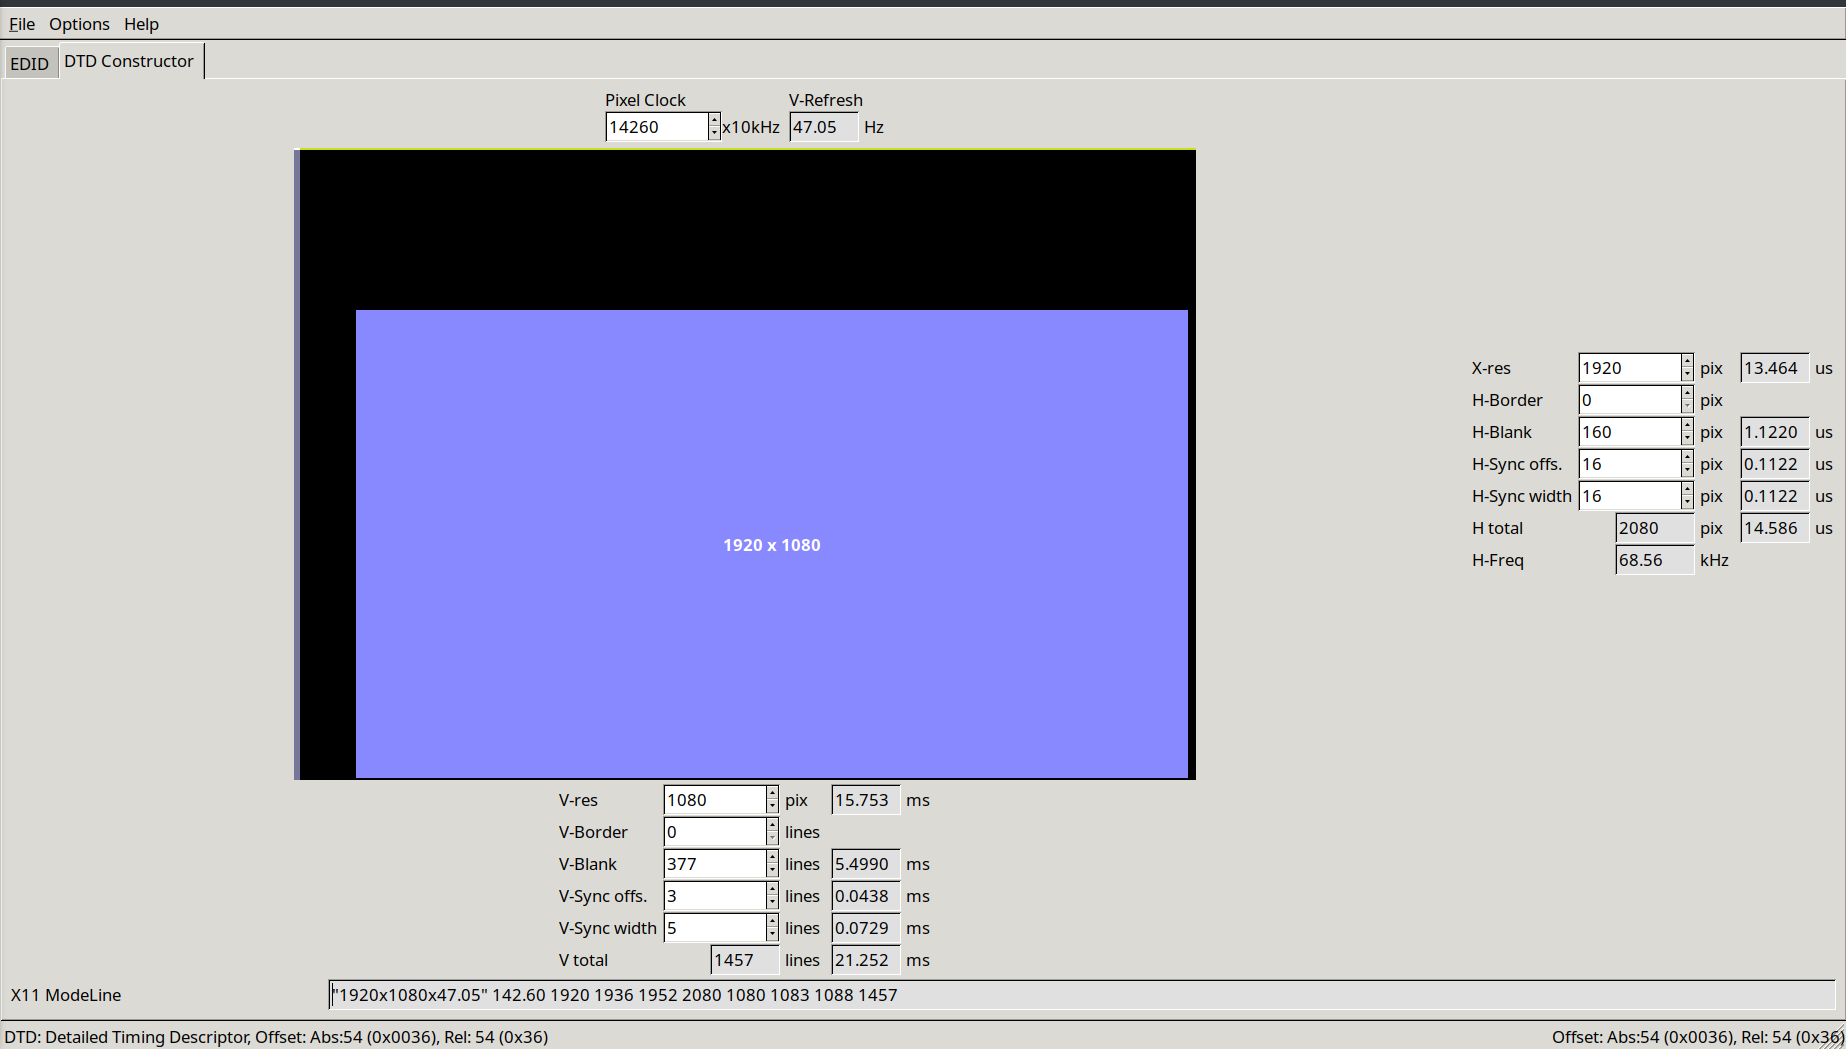This screenshot has width=1846, height=1049.
Task: Switch to the EDID tab
Action: pyautogui.click(x=30, y=63)
